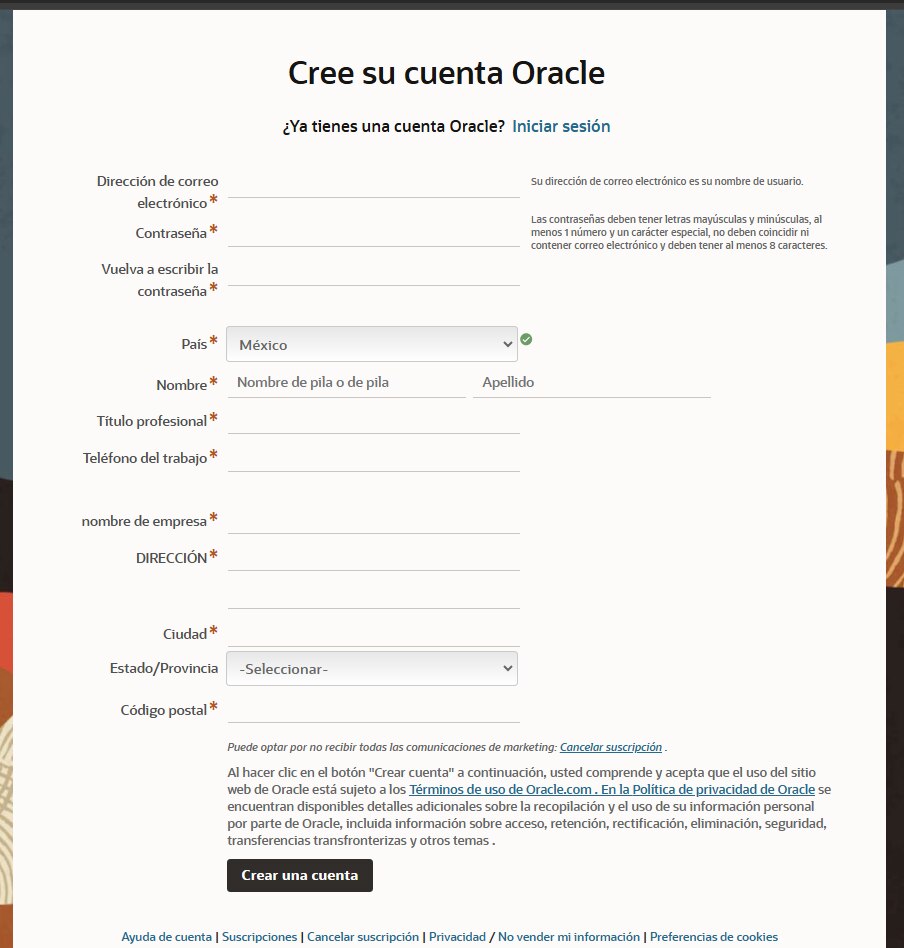Click the Teléfono del trabajo field
This screenshot has height=948, width=904.
[x=373, y=458]
